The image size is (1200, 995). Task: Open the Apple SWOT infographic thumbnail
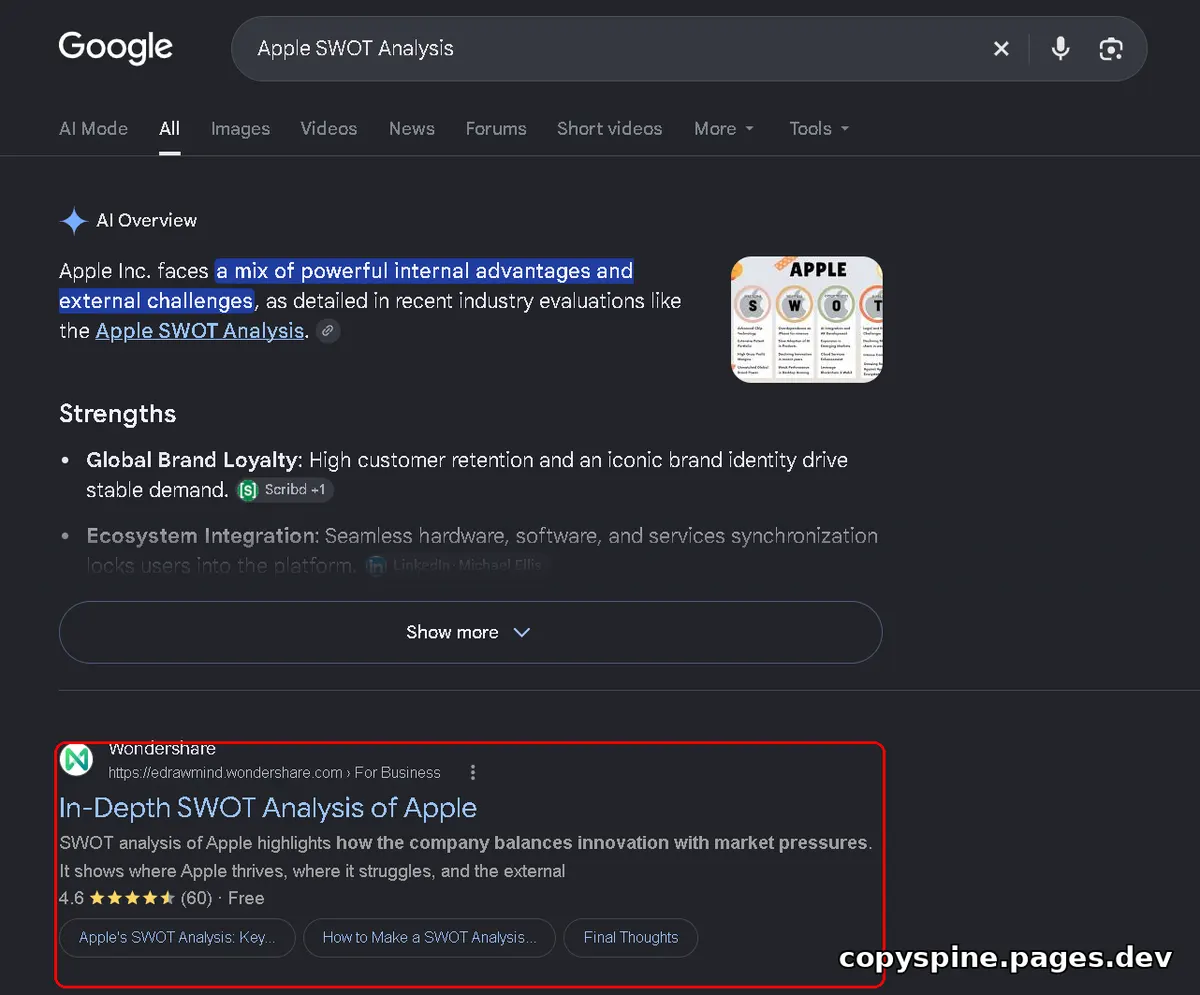click(807, 320)
